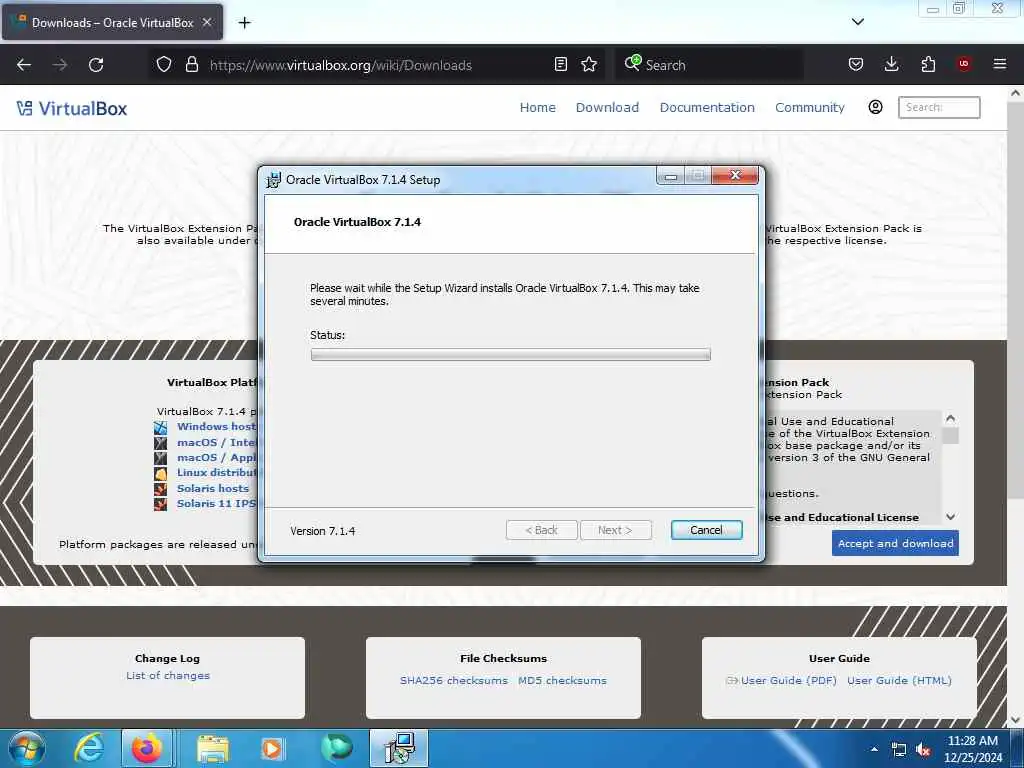Screen dimensions: 1024x768
Task: Open the MD5 checksums link
Action: click(562, 680)
